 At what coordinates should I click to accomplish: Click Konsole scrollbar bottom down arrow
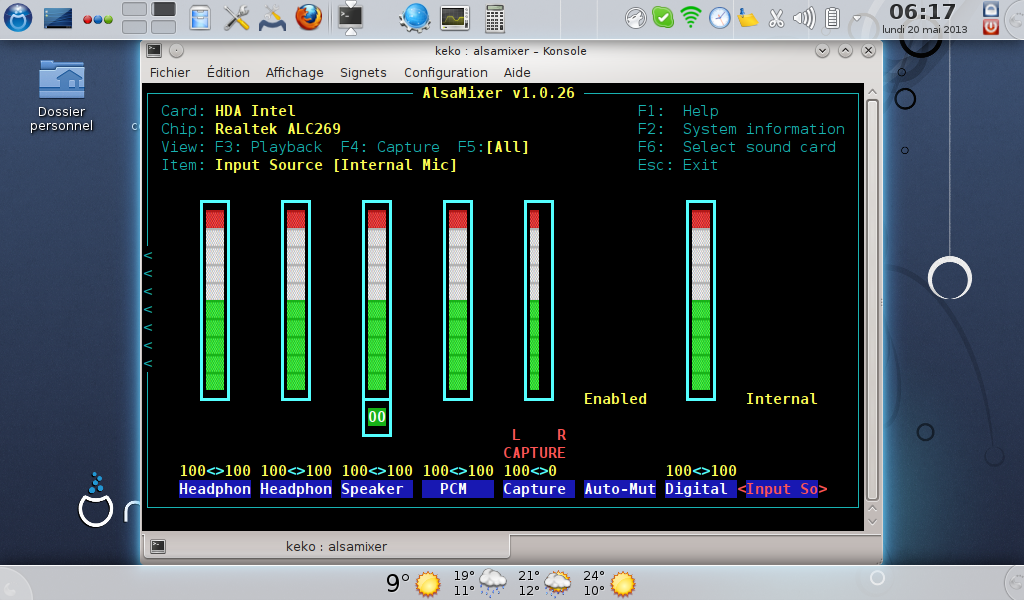tap(872, 522)
